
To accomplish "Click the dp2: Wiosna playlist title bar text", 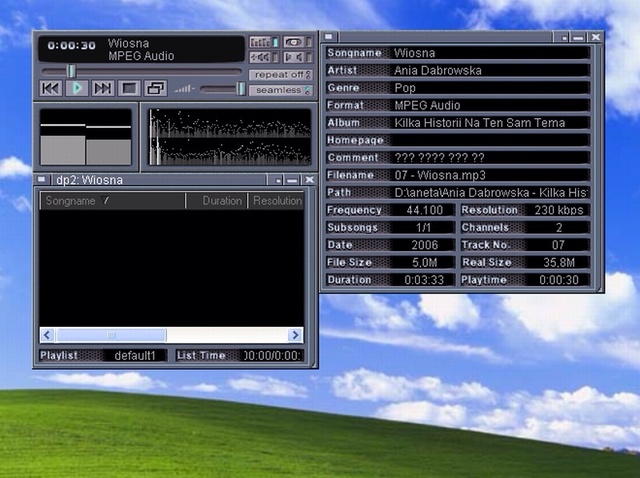I will click(x=89, y=180).
